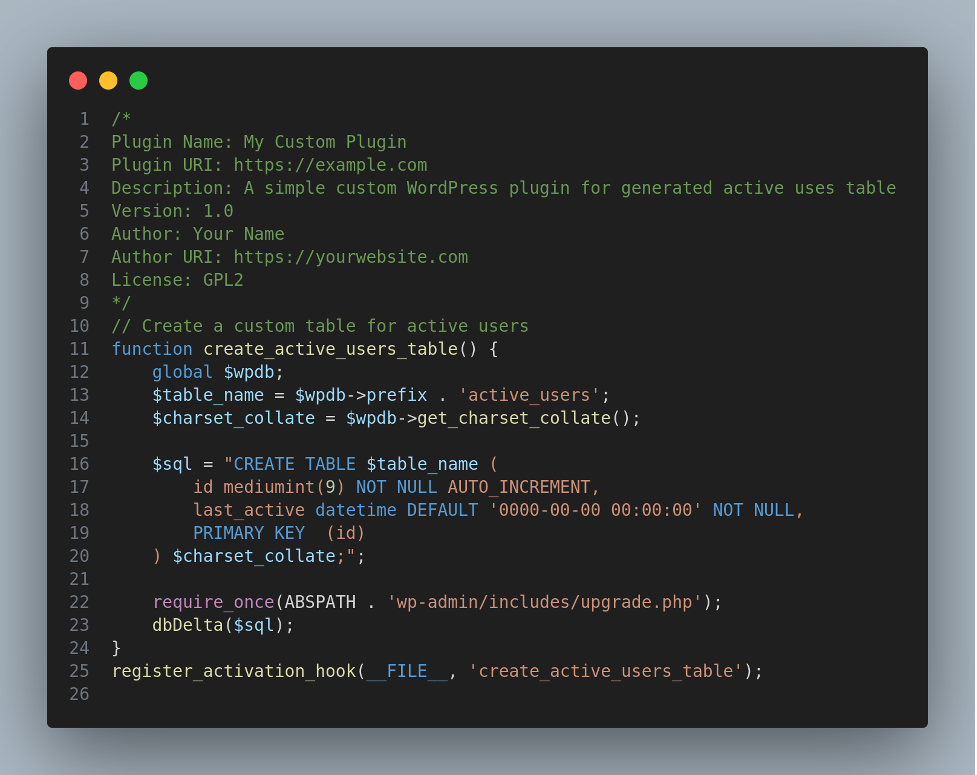Click the text 'id mediumint(9)'
The height and width of the screenshot is (775, 977).
[269, 488]
